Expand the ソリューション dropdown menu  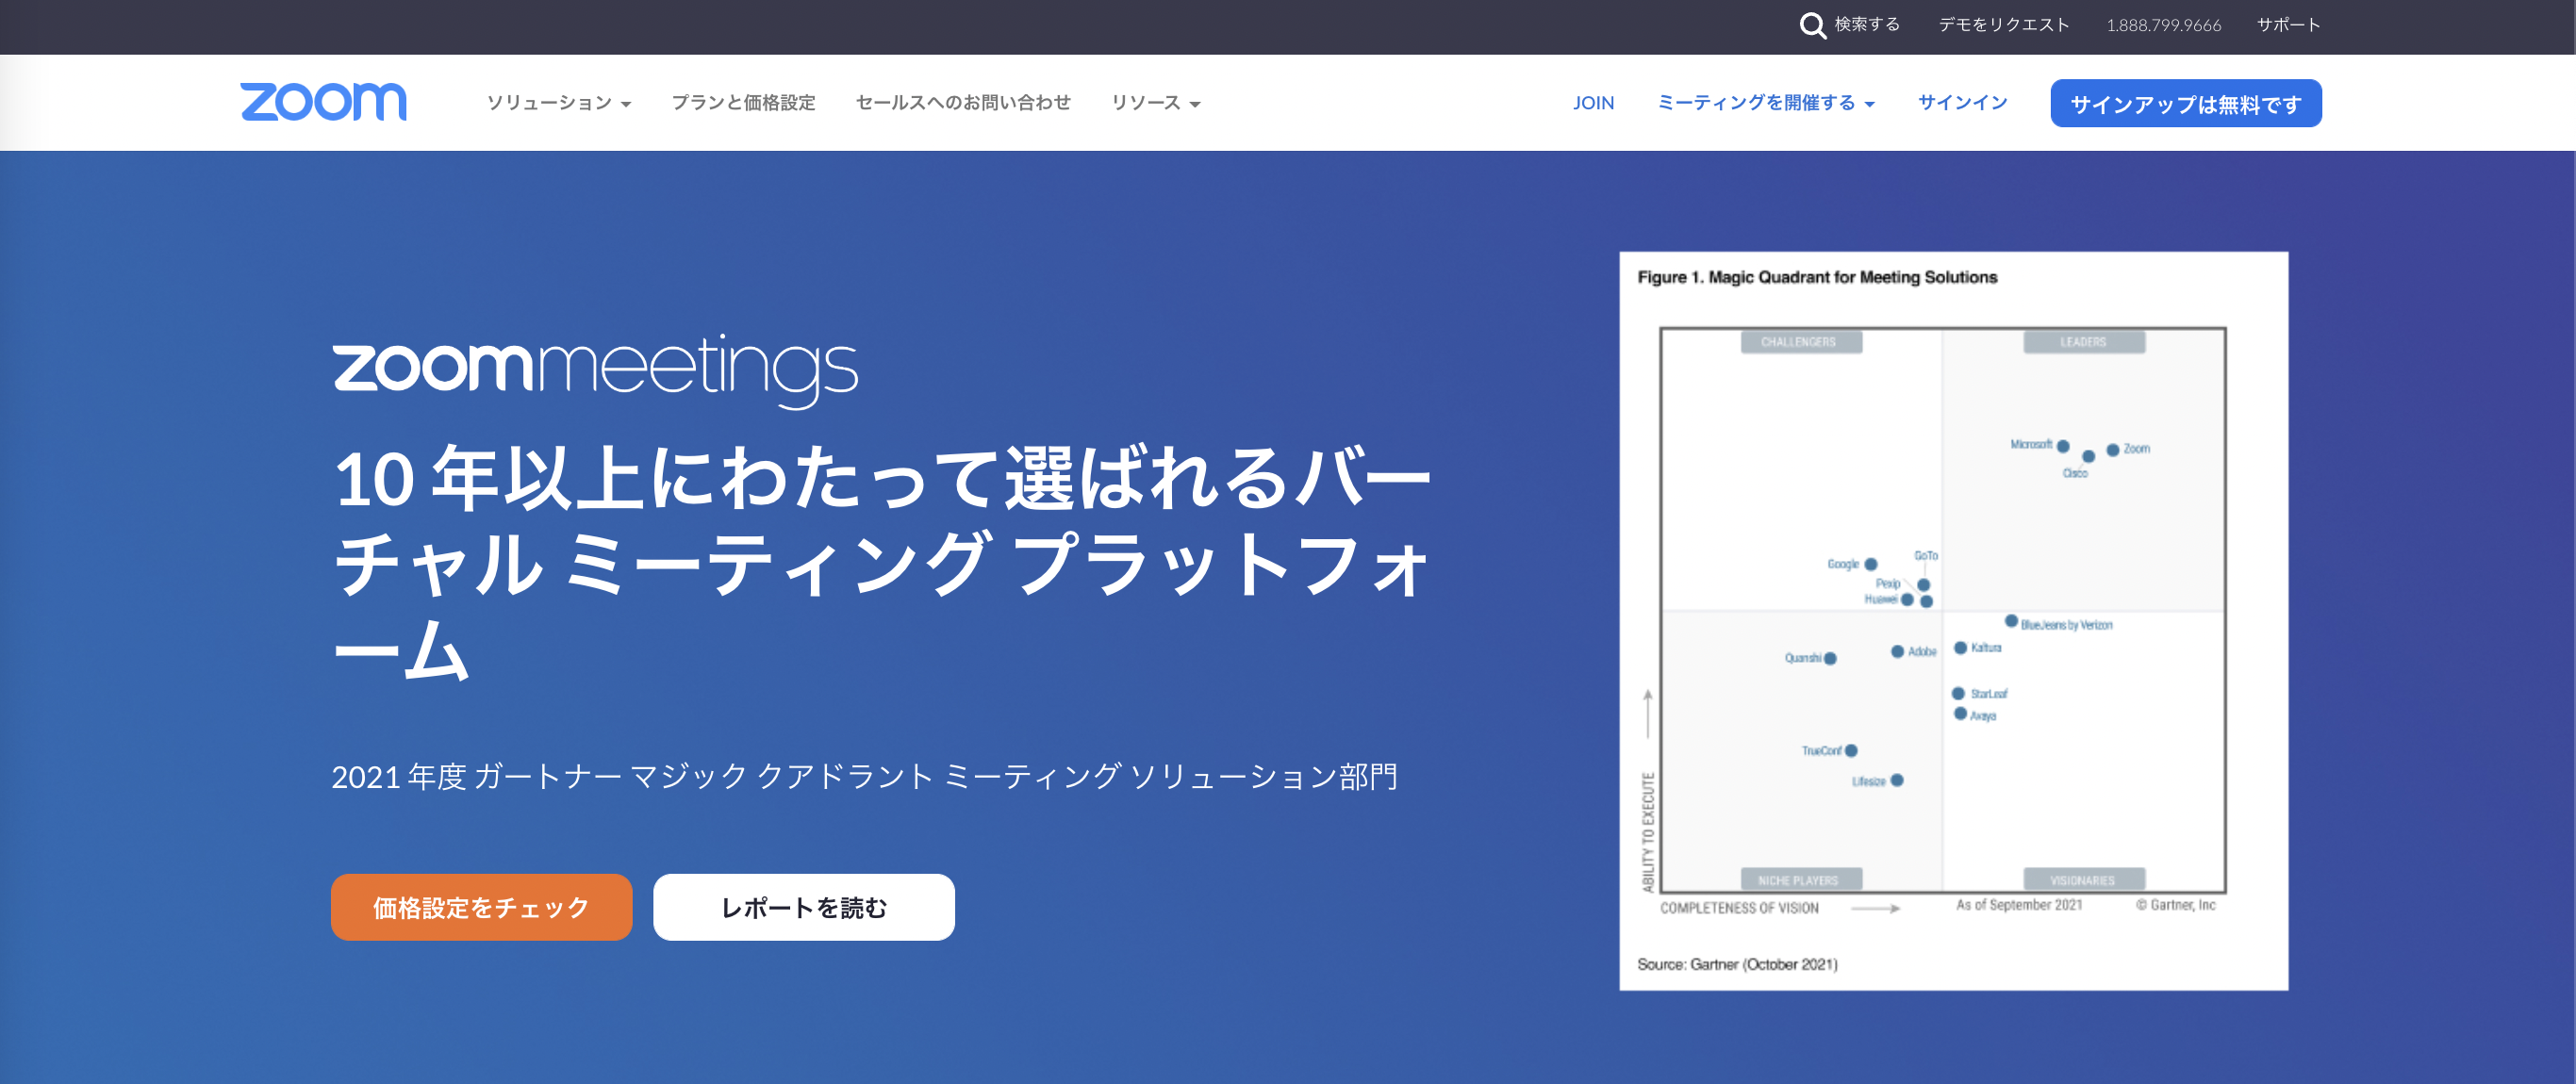click(559, 103)
